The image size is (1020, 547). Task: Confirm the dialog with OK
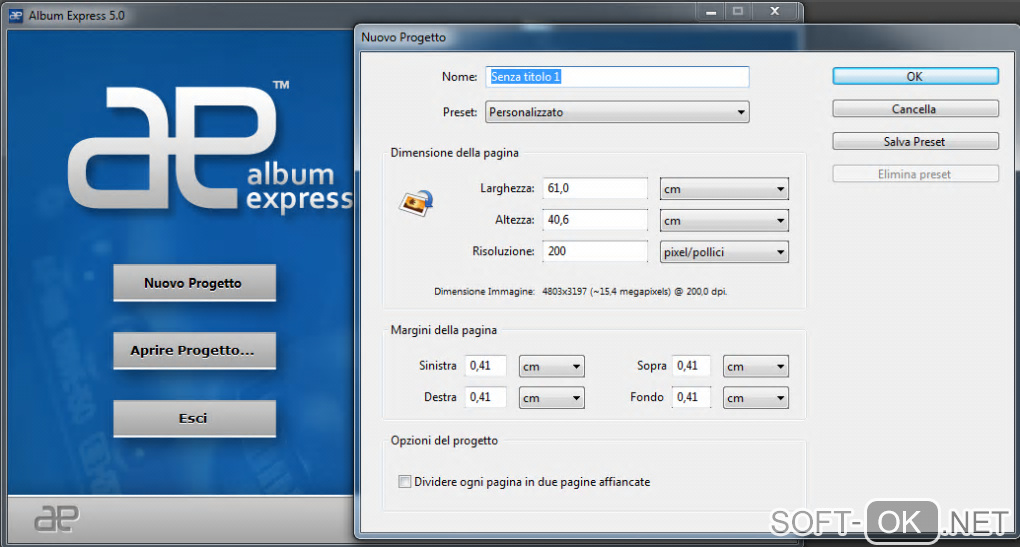coord(915,76)
